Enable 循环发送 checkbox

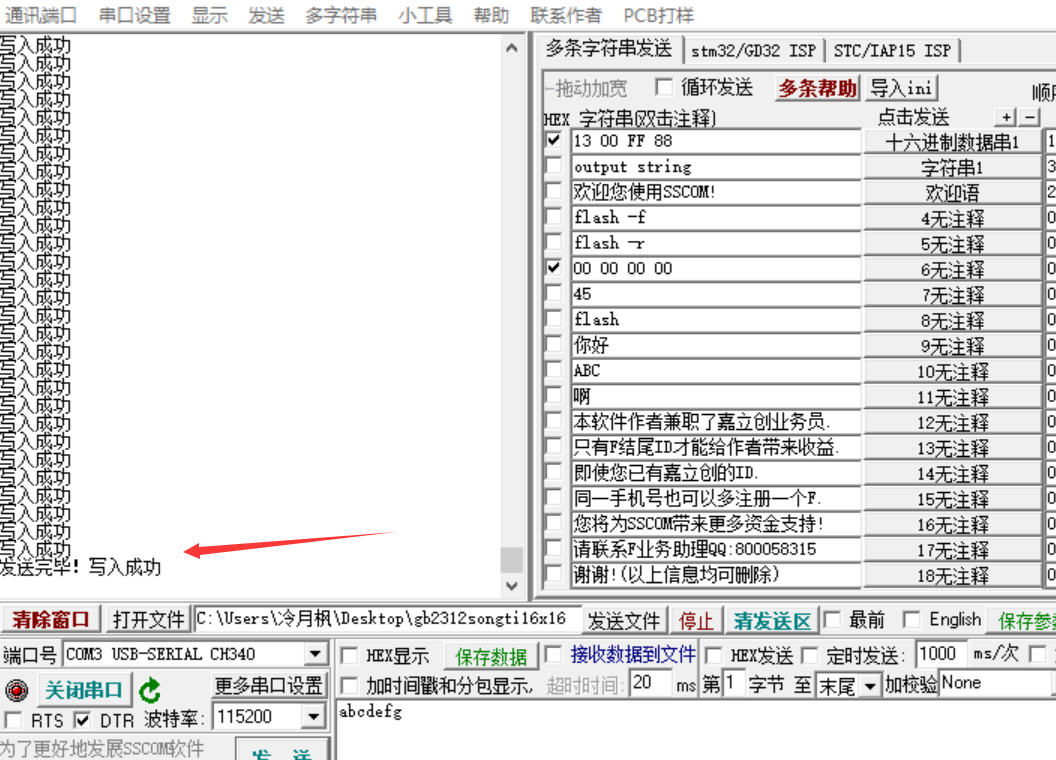pyautogui.click(x=664, y=87)
